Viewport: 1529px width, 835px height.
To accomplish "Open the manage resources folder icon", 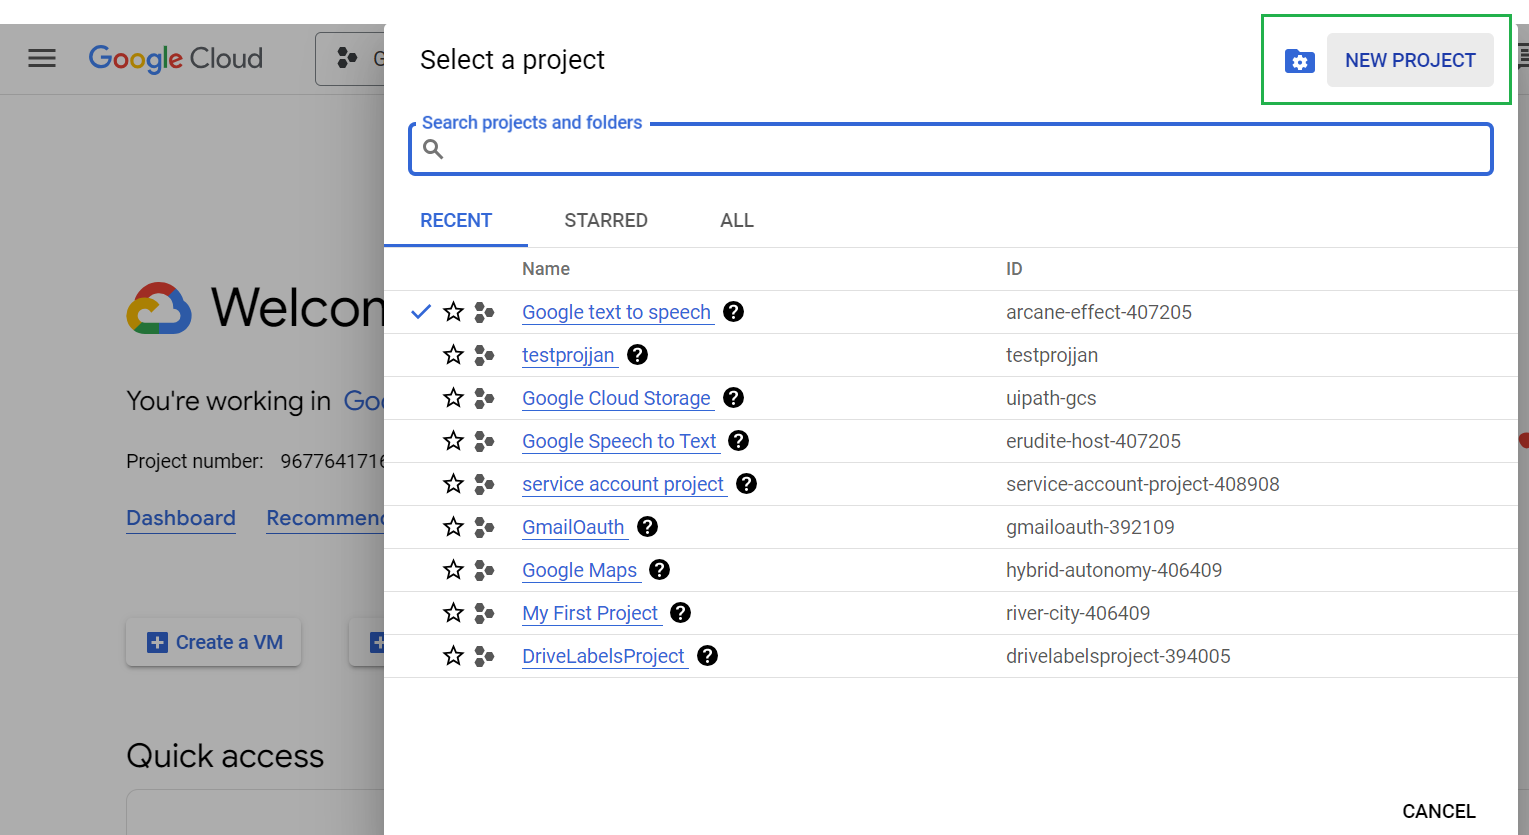I will 1299,61.
